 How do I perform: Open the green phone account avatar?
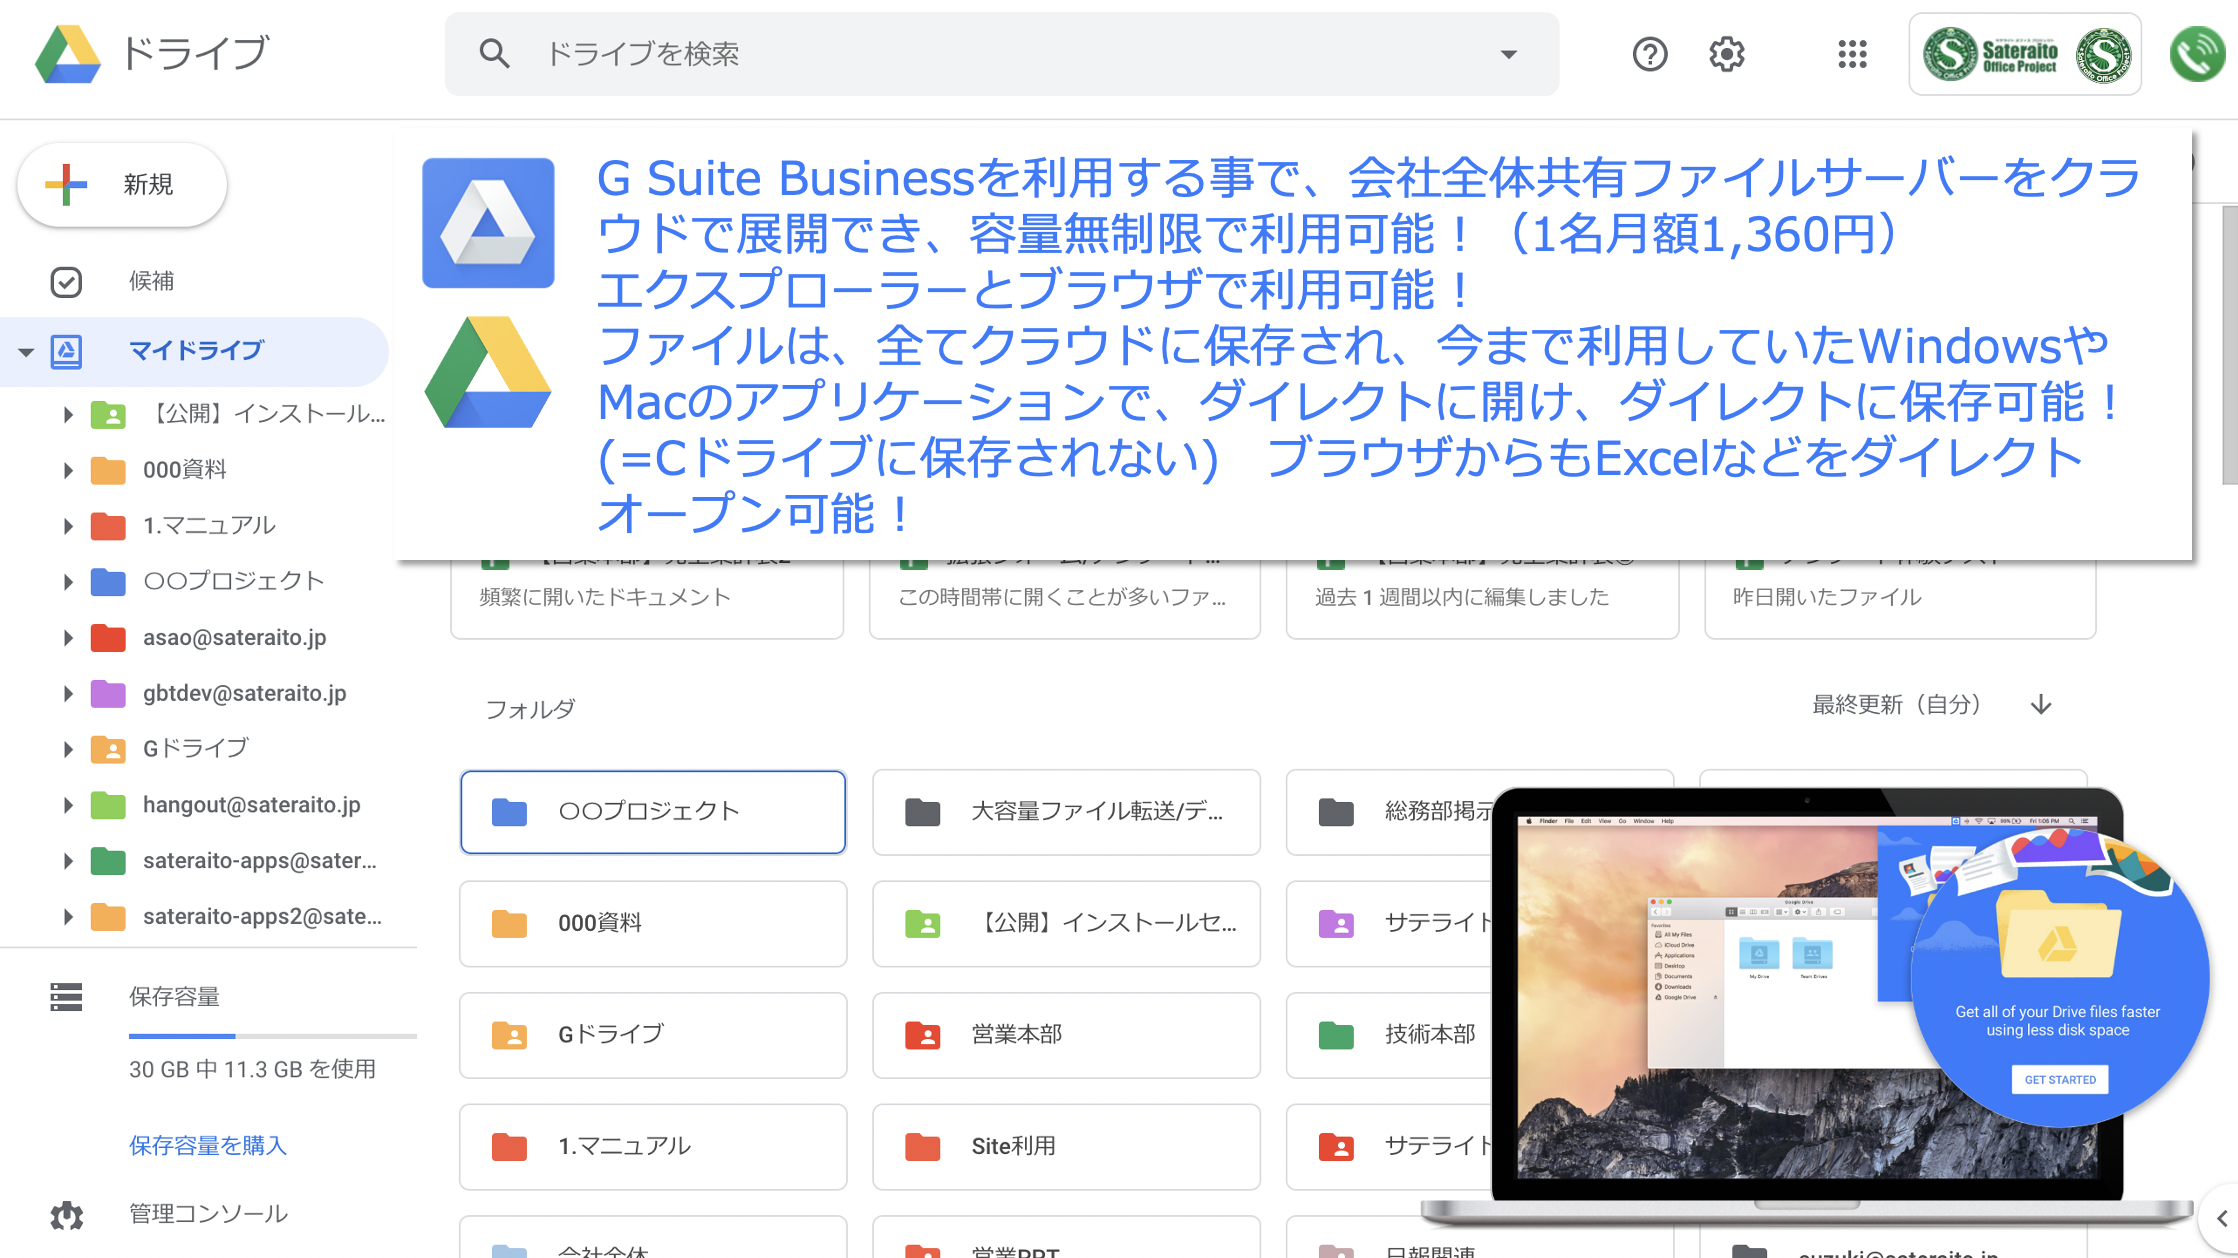coord(2197,54)
